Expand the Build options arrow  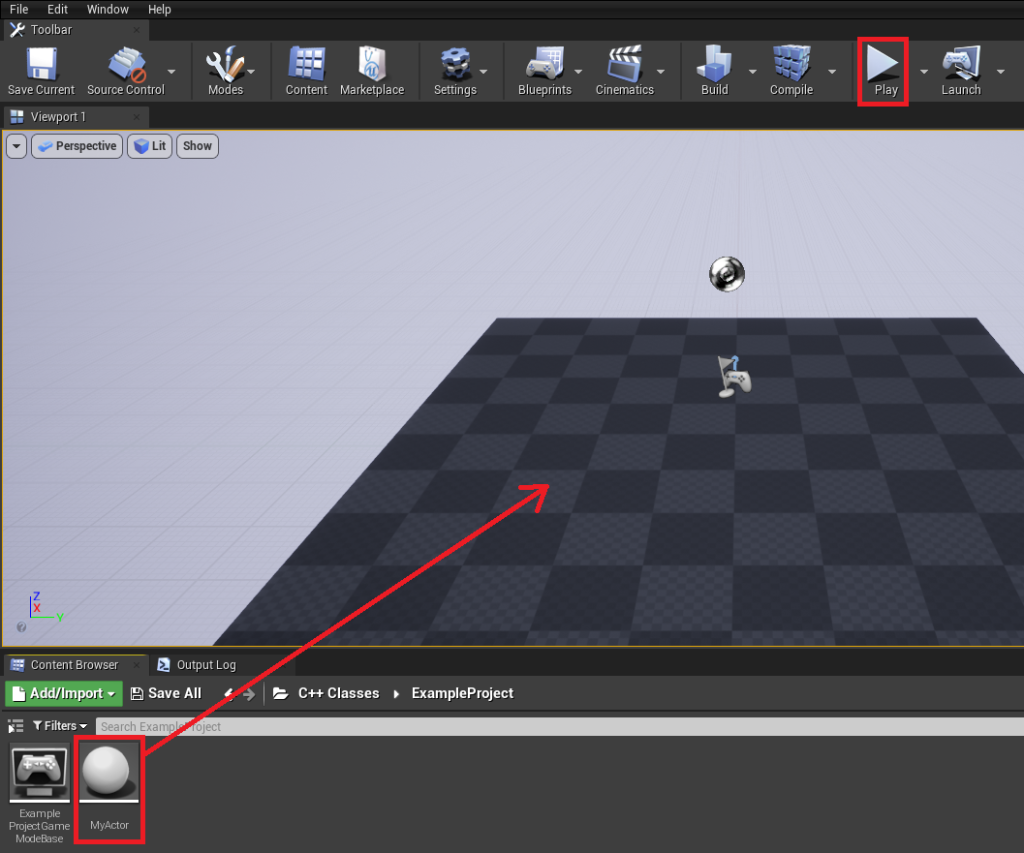coord(752,71)
